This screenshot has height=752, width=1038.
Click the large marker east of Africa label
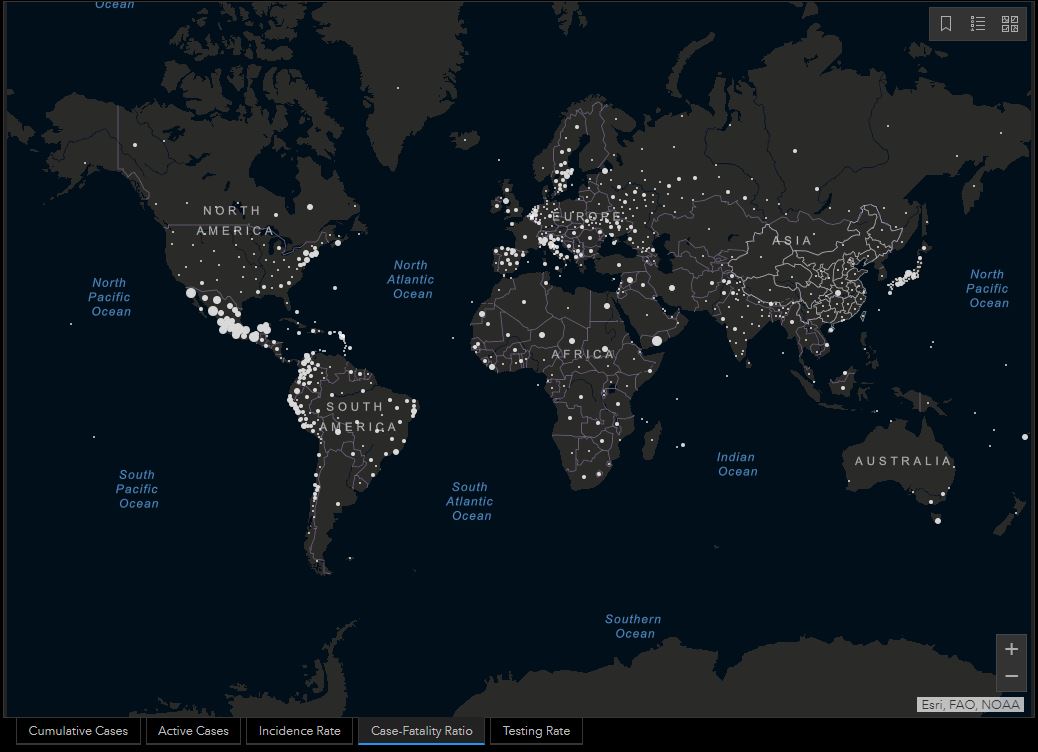(657, 341)
